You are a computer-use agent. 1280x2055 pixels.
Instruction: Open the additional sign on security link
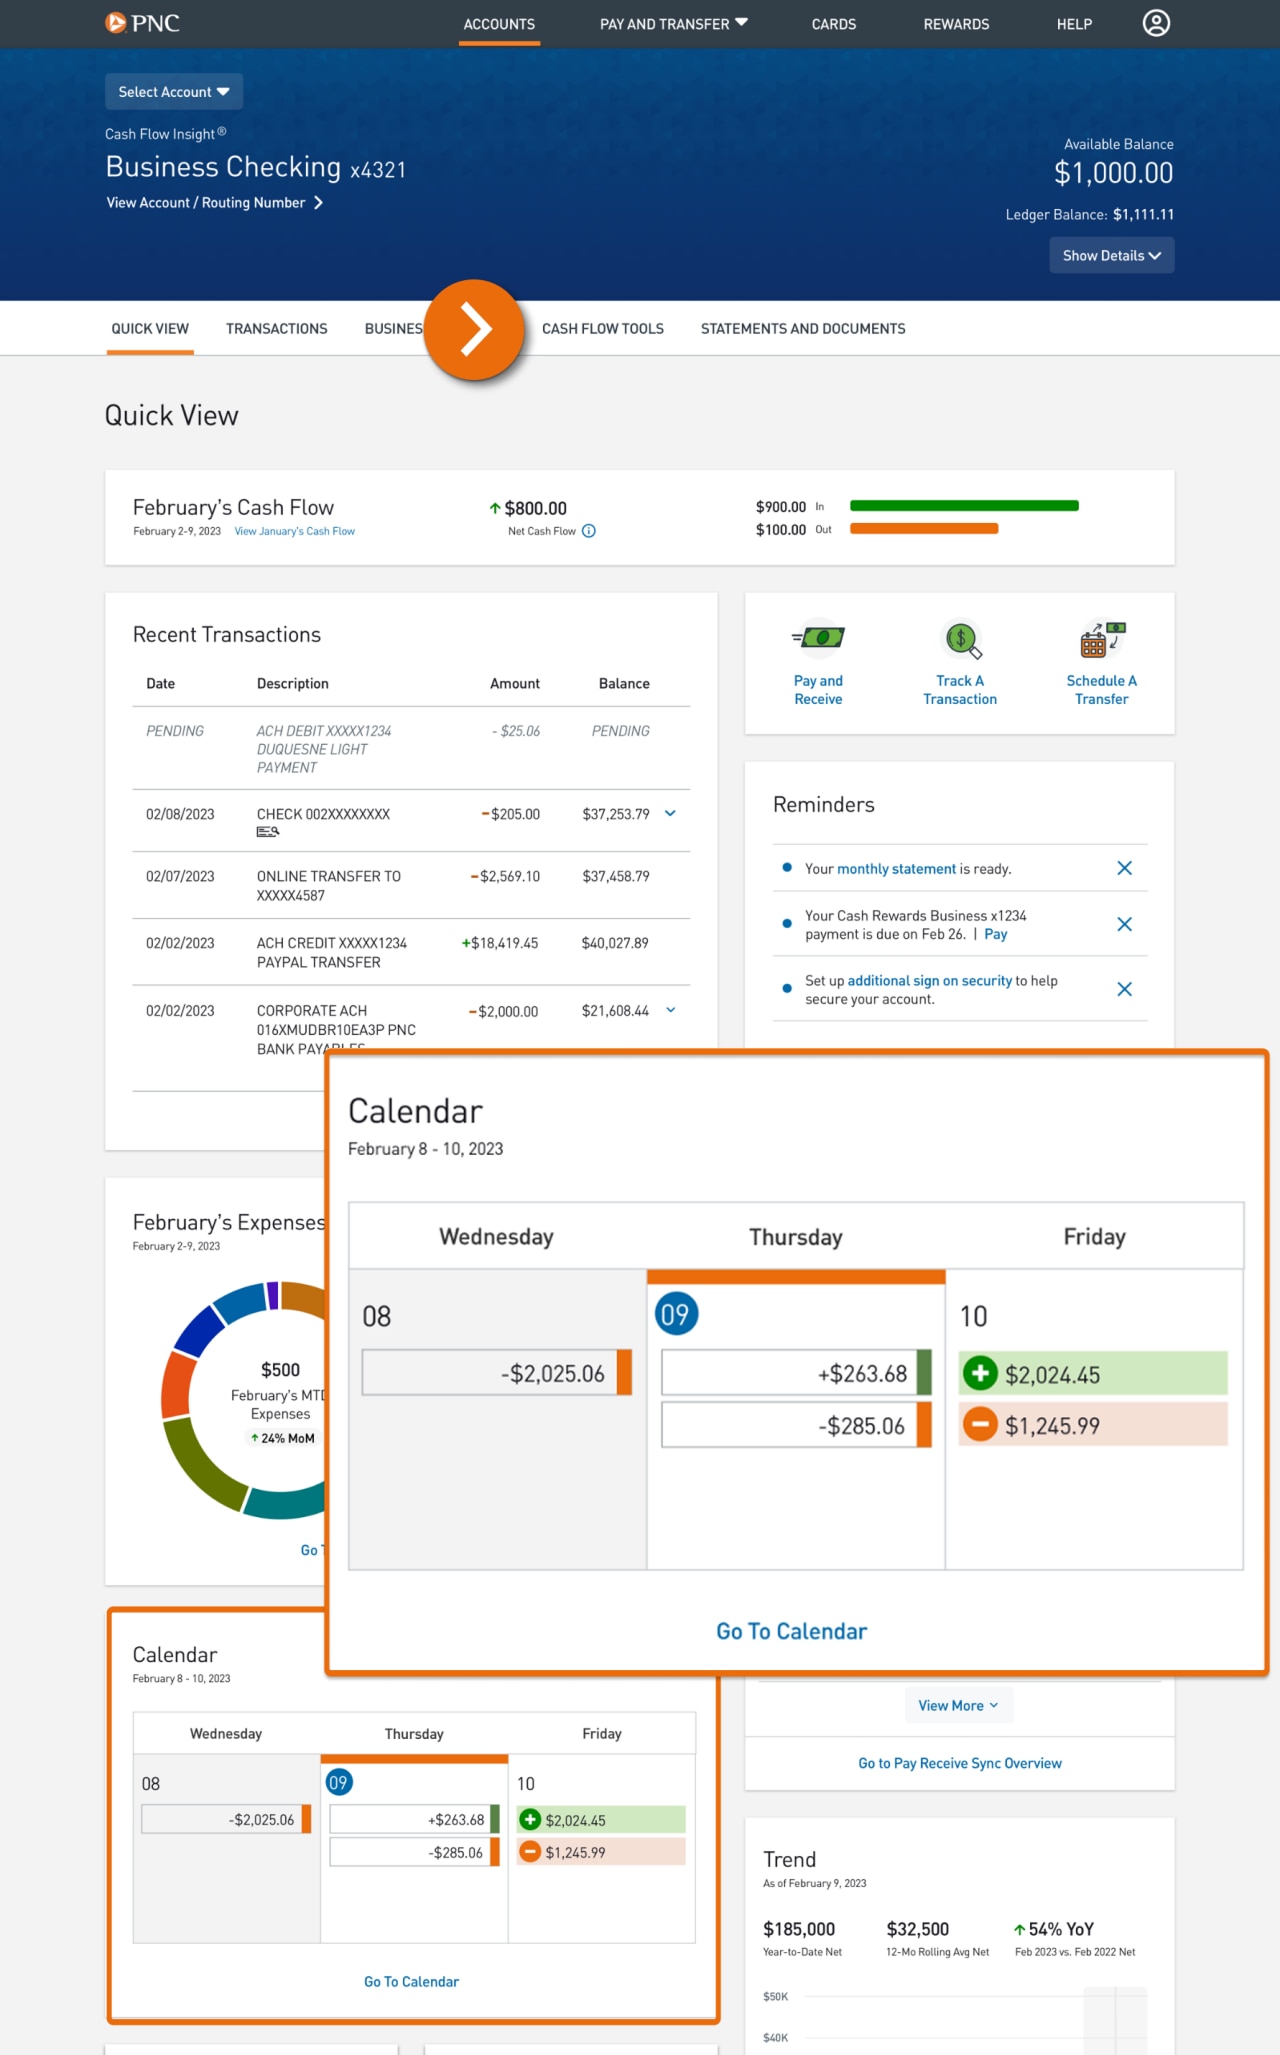tap(930, 981)
